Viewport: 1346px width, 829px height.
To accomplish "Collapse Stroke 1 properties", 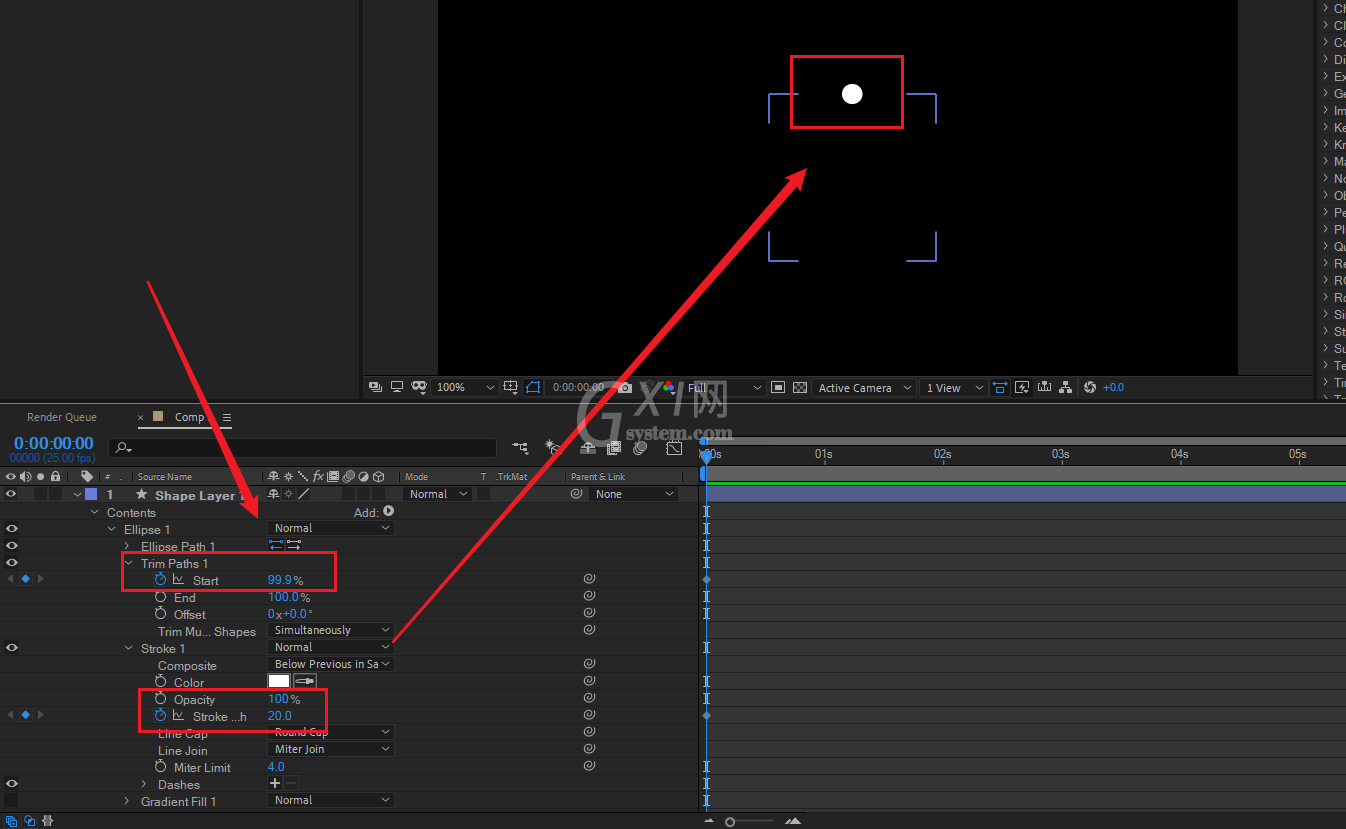I will coord(128,648).
